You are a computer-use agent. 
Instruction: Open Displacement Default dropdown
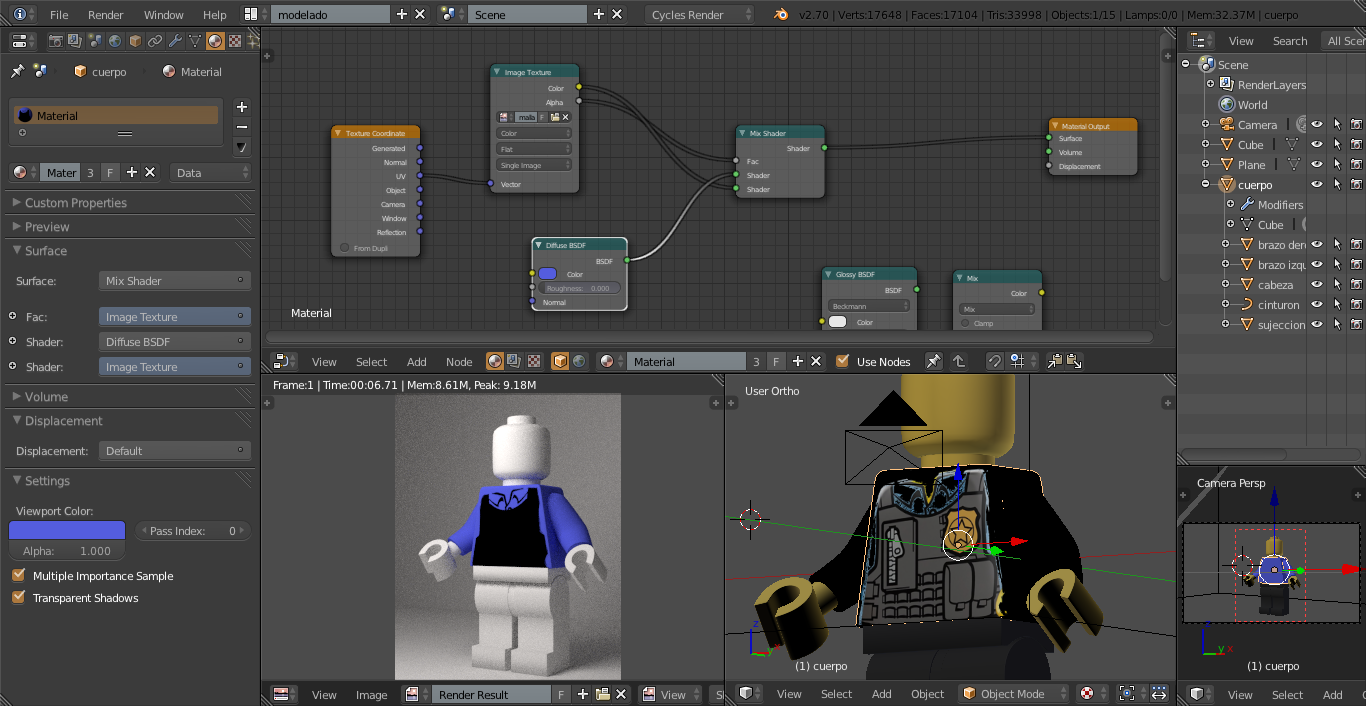[x=175, y=451]
